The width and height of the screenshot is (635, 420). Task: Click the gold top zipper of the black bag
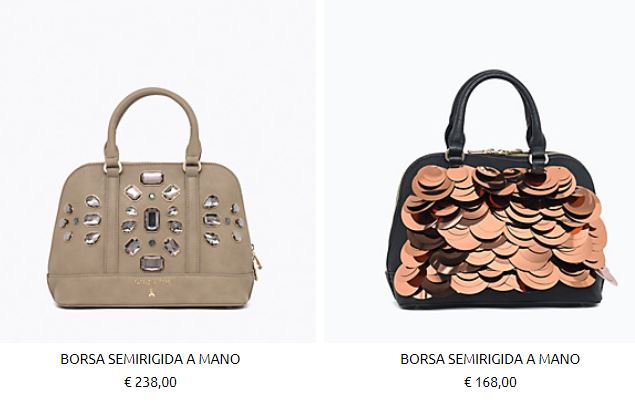tap(498, 151)
